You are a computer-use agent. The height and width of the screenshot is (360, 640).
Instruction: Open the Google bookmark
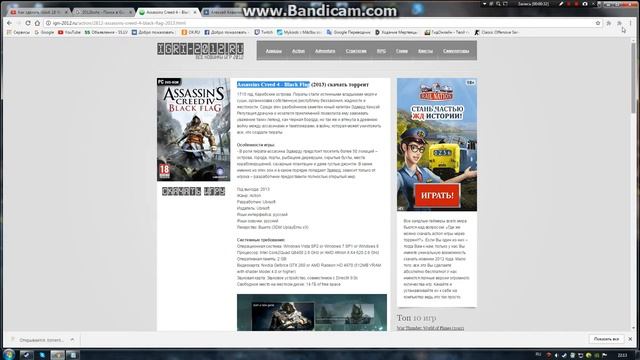pyautogui.click(x=44, y=32)
